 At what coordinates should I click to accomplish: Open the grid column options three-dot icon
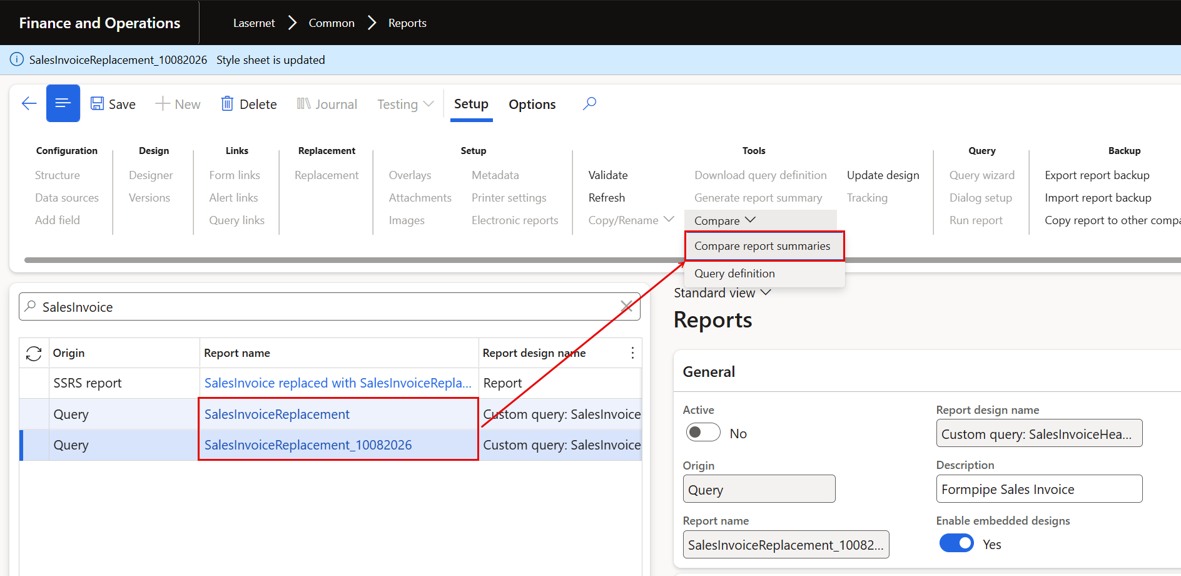coord(633,353)
